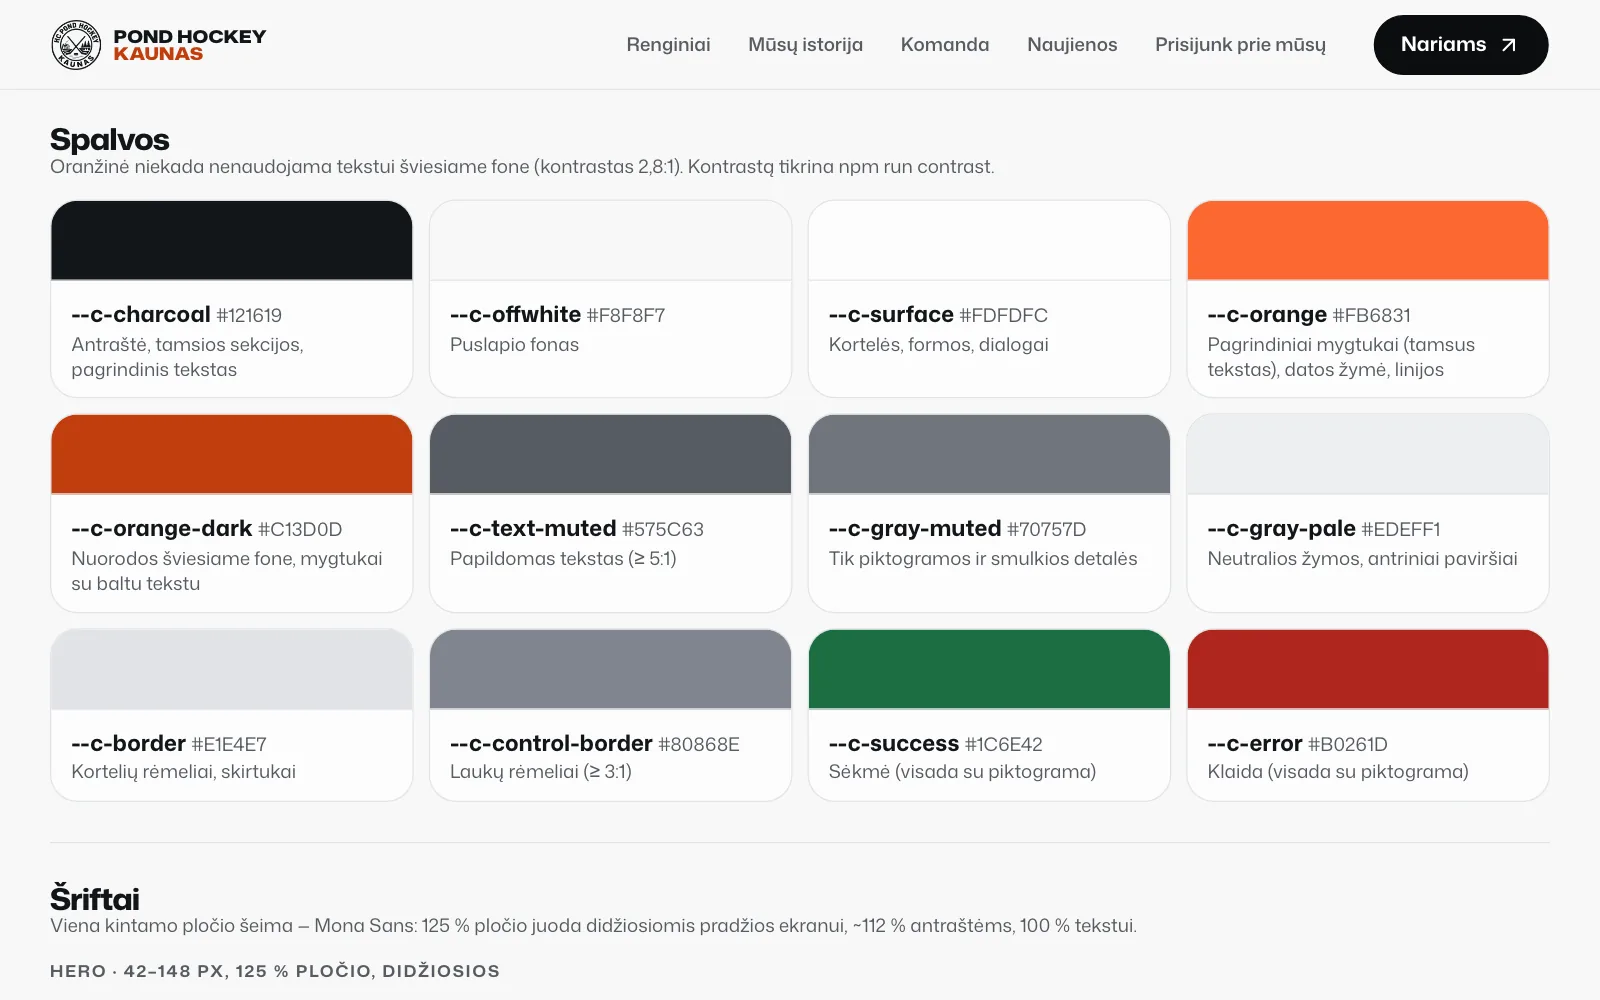Pick the surface #FDFDFC swatch

(989, 240)
